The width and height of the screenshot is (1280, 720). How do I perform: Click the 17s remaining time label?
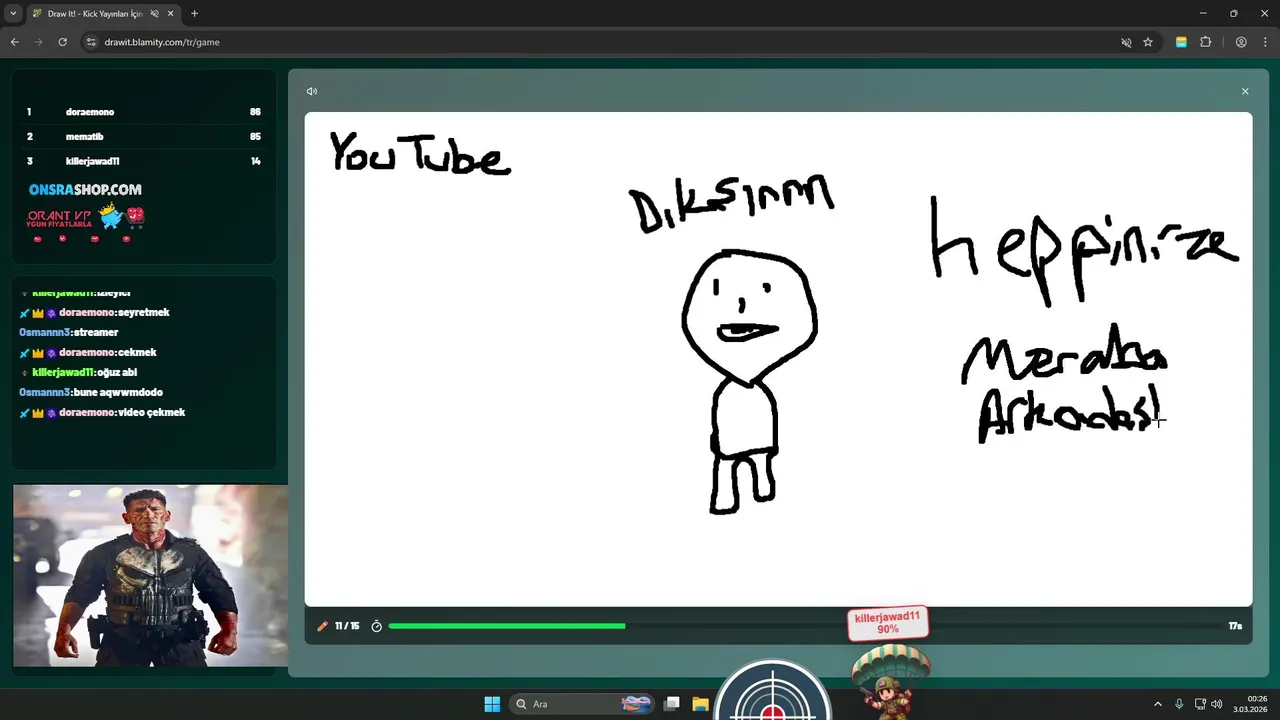pyautogui.click(x=1235, y=626)
